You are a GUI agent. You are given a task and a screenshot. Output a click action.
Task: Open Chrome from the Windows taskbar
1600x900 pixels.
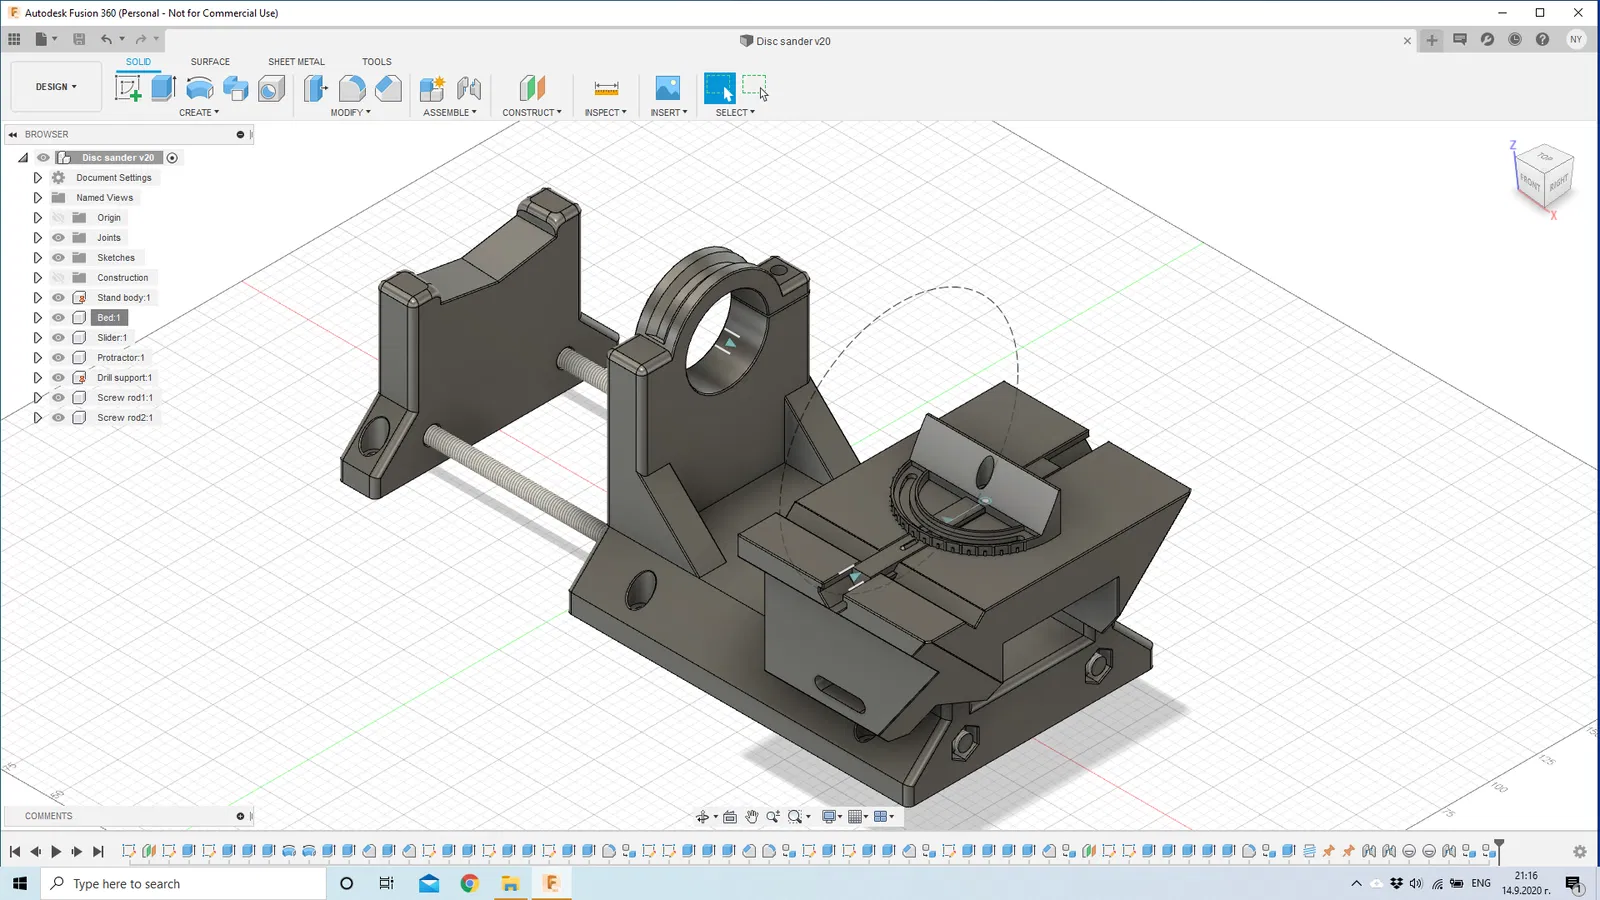click(x=469, y=883)
